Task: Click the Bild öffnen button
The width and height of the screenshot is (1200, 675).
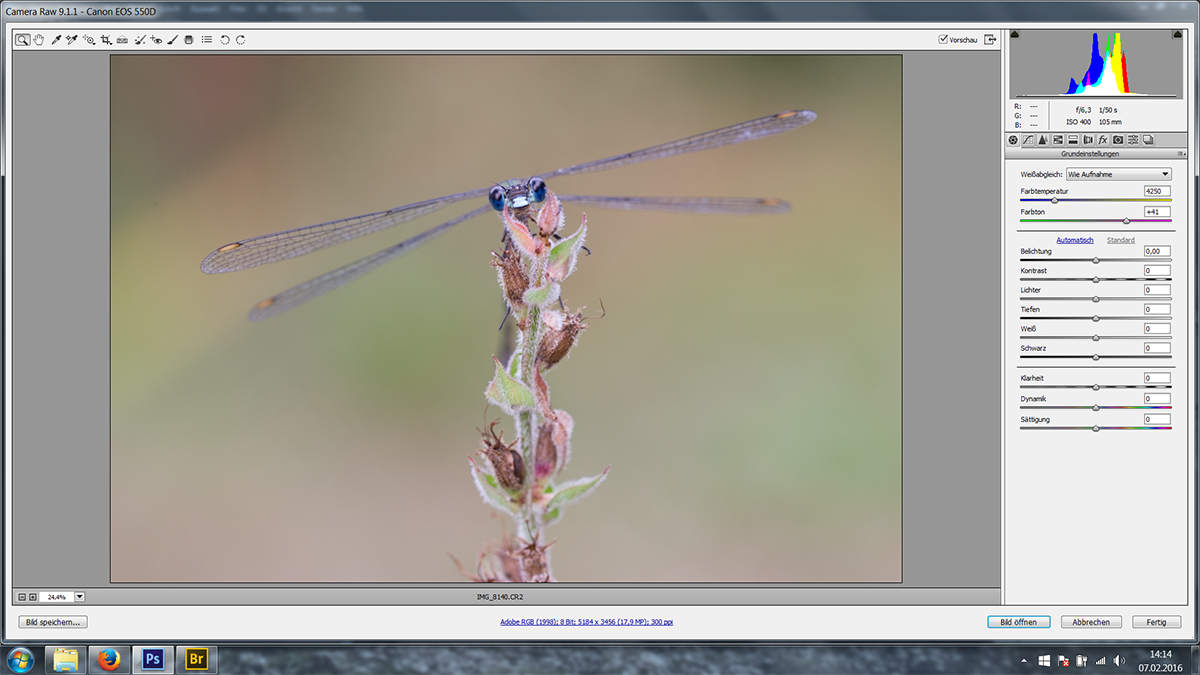Action: point(1018,622)
